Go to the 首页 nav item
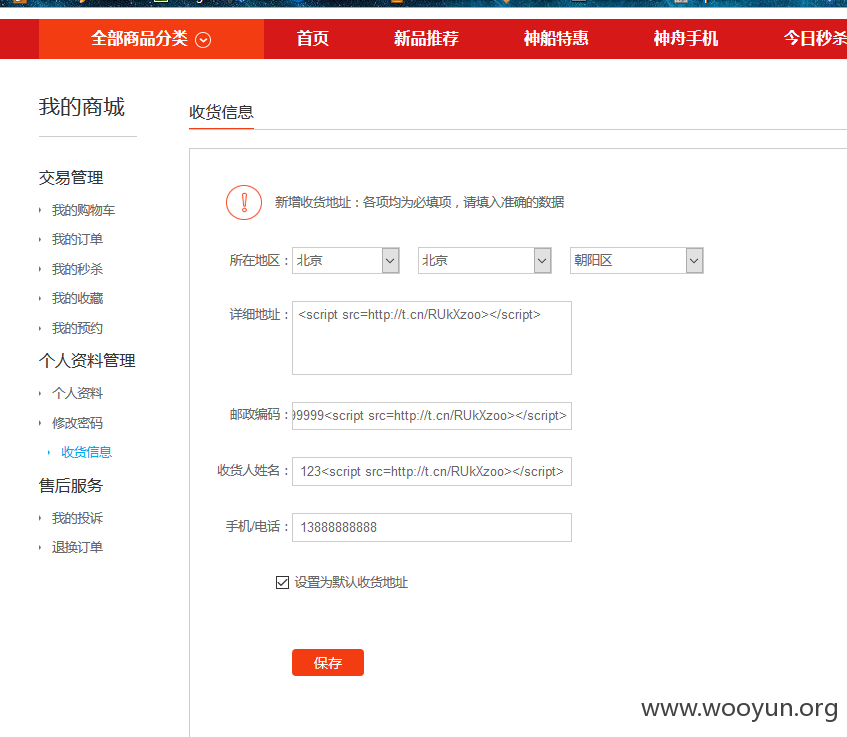Image resolution: width=847 pixels, height=737 pixels. coord(312,38)
